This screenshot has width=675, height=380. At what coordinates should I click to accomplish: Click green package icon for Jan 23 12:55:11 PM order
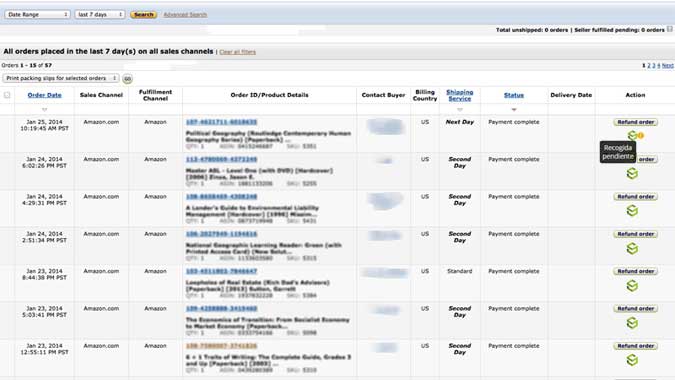tap(632, 360)
